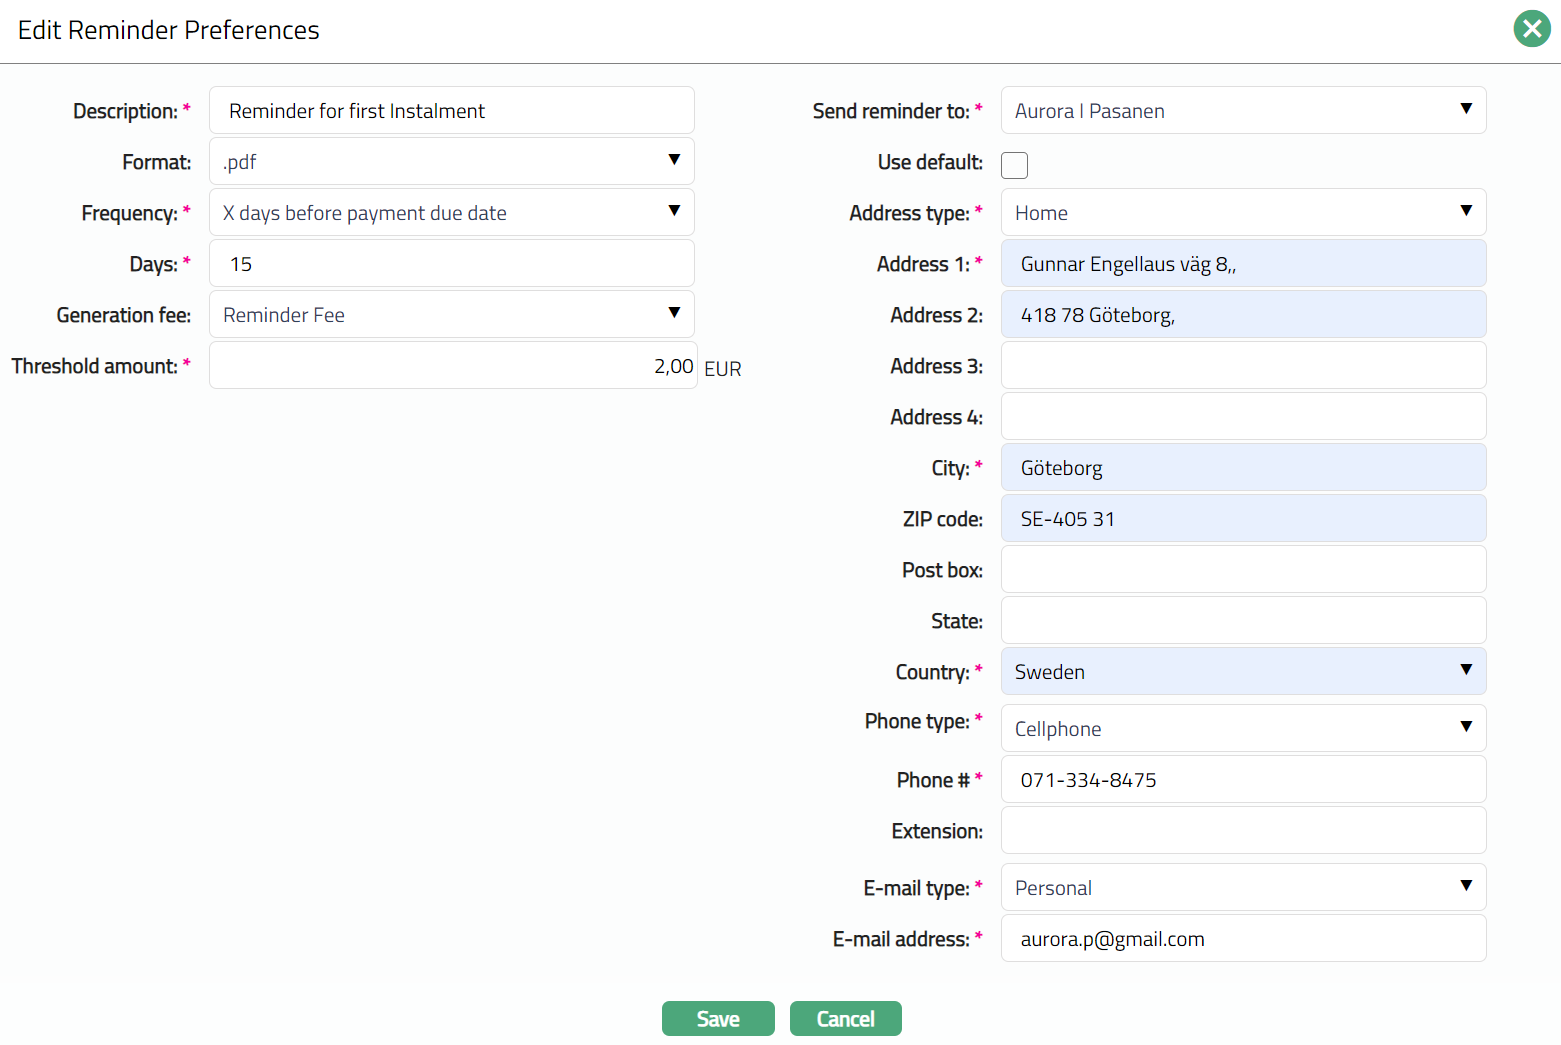Click into the Description text field

tap(451, 111)
